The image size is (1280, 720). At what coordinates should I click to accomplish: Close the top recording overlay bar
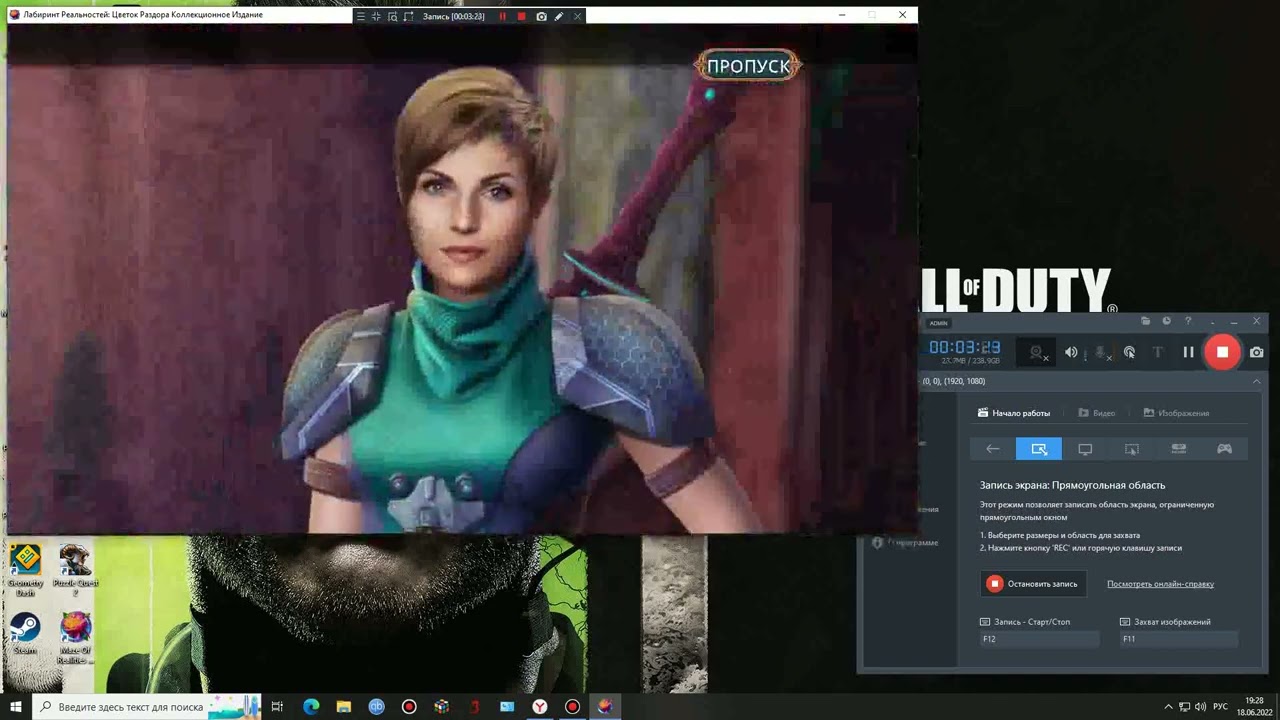[577, 16]
